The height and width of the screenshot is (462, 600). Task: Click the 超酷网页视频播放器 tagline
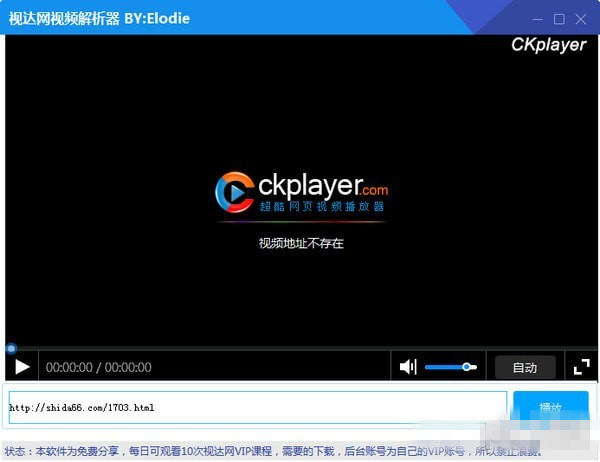click(321, 207)
